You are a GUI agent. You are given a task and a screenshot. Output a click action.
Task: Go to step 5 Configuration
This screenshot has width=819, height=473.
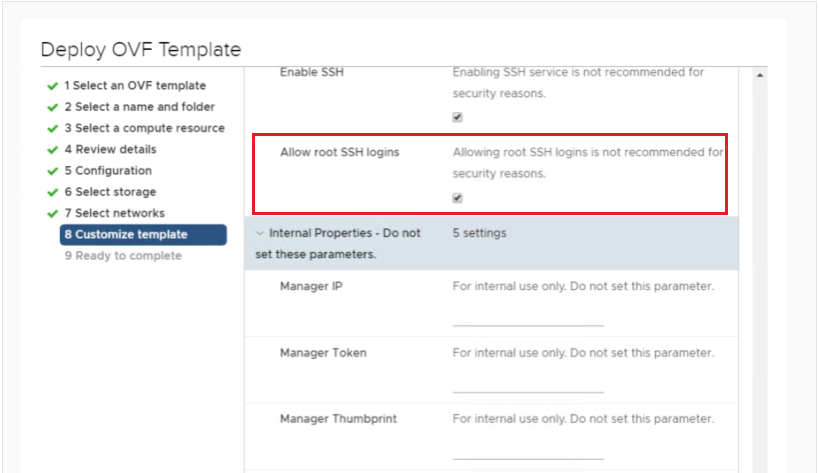(x=108, y=171)
